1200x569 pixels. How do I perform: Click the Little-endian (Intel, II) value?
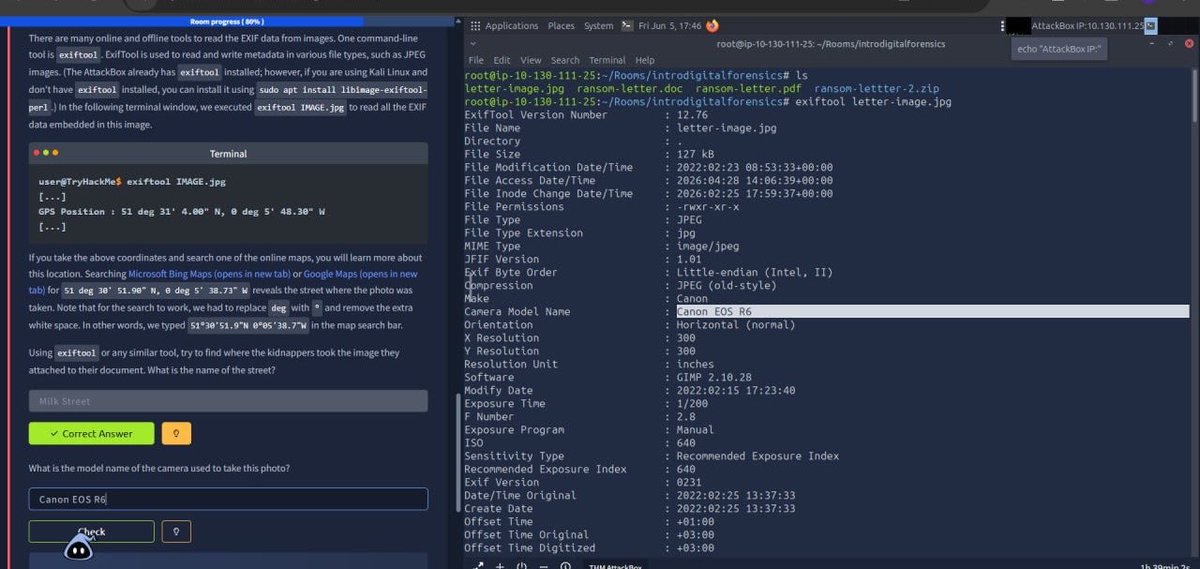(x=753, y=272)
